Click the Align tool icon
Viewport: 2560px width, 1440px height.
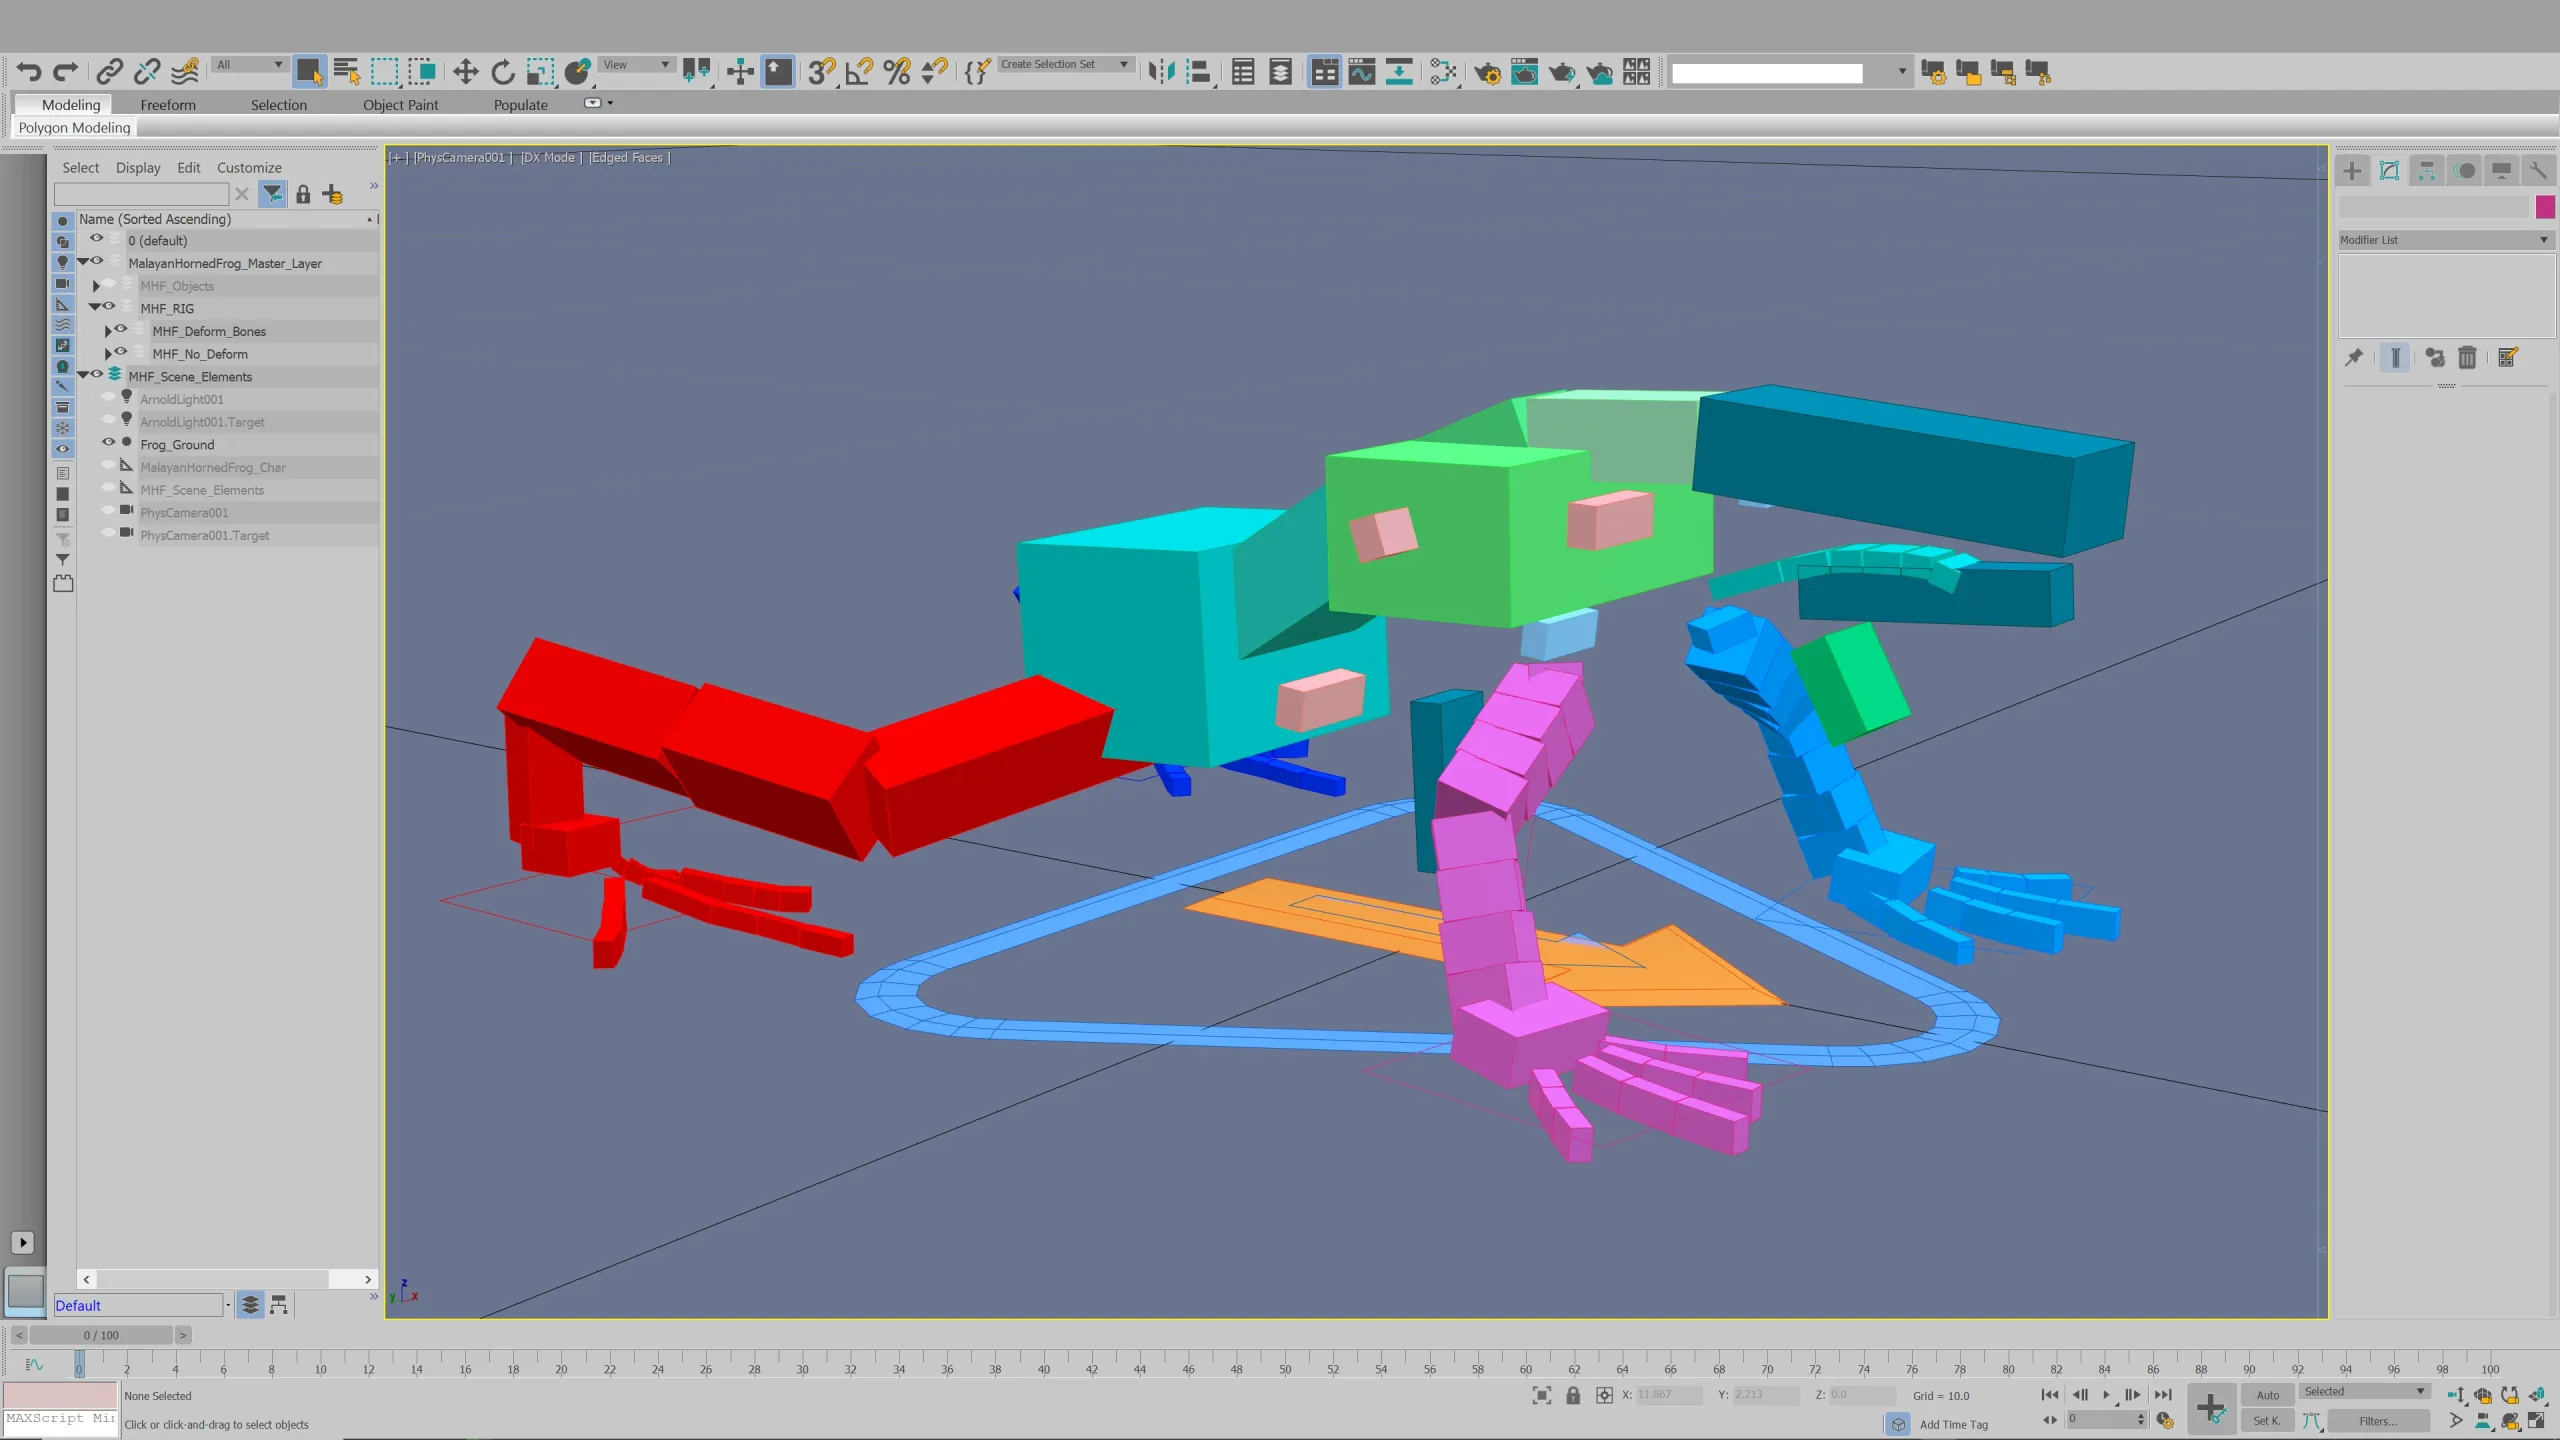[x=1199, y=71]
